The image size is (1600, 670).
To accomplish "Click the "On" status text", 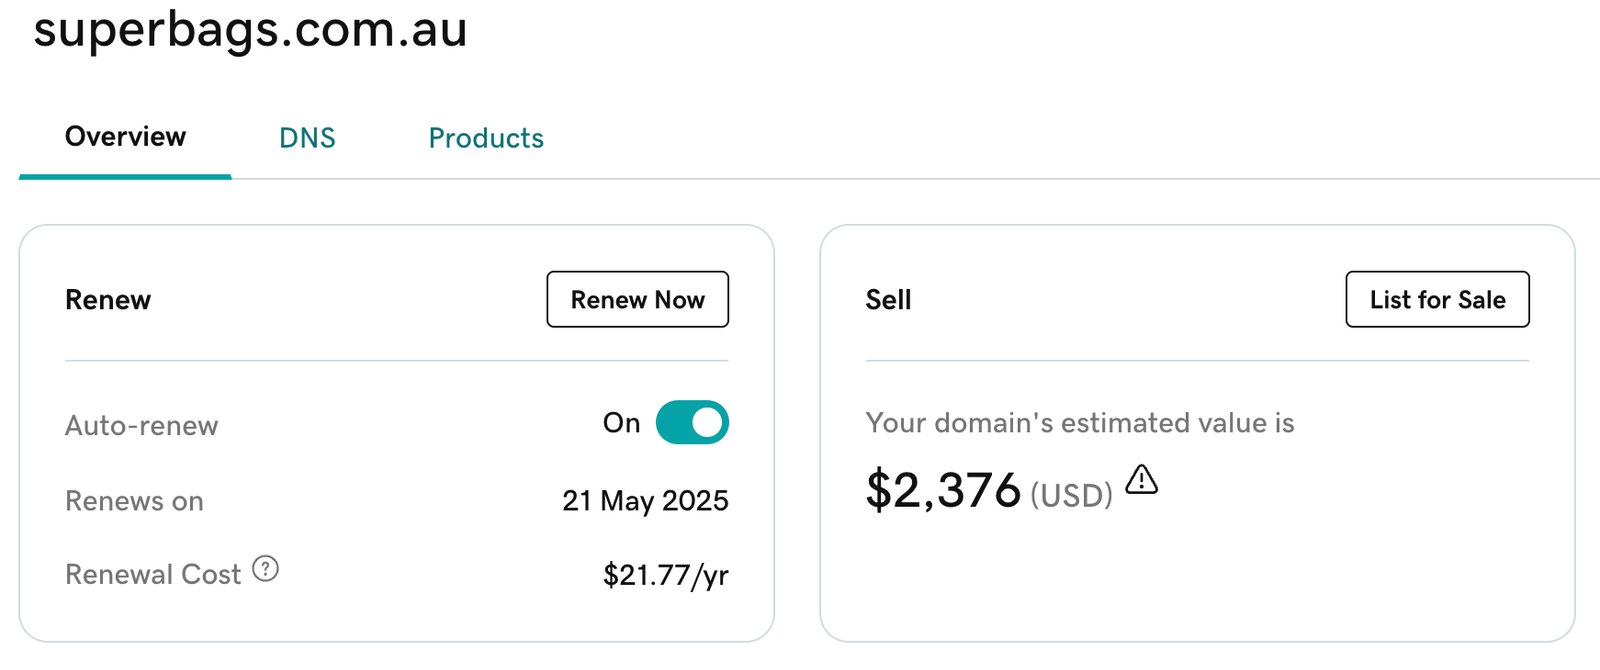I will 621,423.
